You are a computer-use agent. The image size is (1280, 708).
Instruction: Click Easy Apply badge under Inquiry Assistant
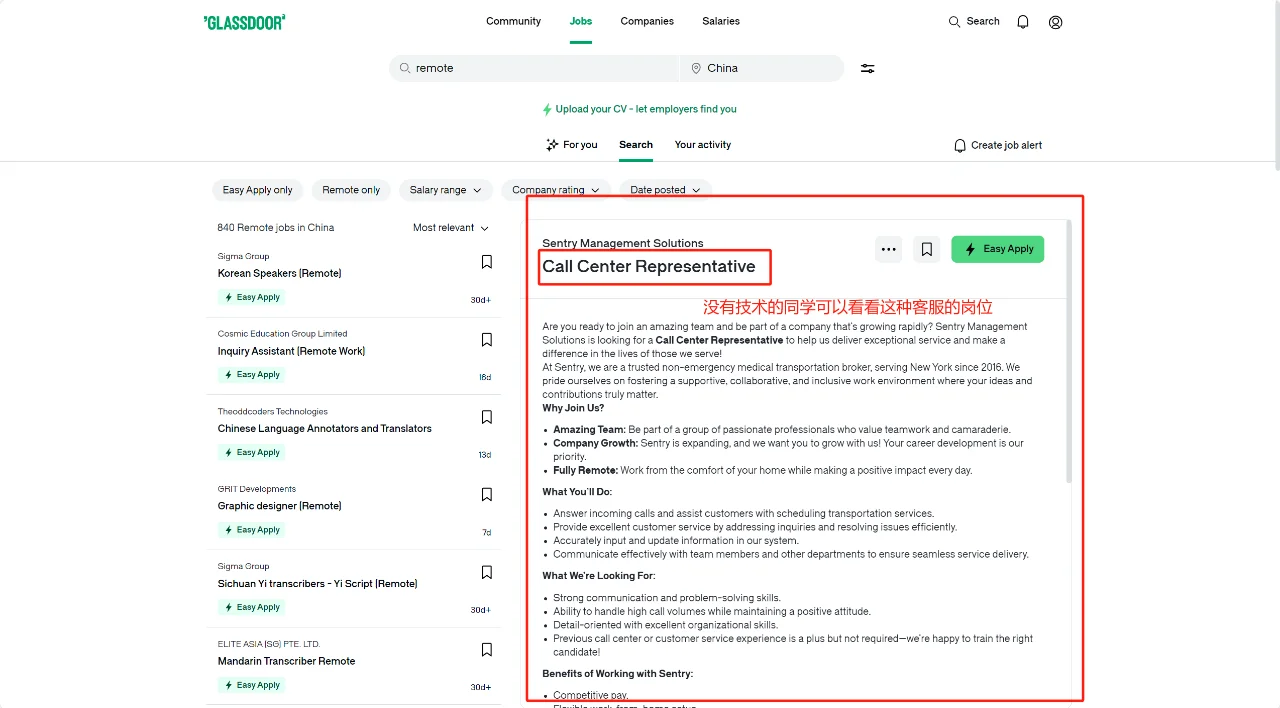251,375
